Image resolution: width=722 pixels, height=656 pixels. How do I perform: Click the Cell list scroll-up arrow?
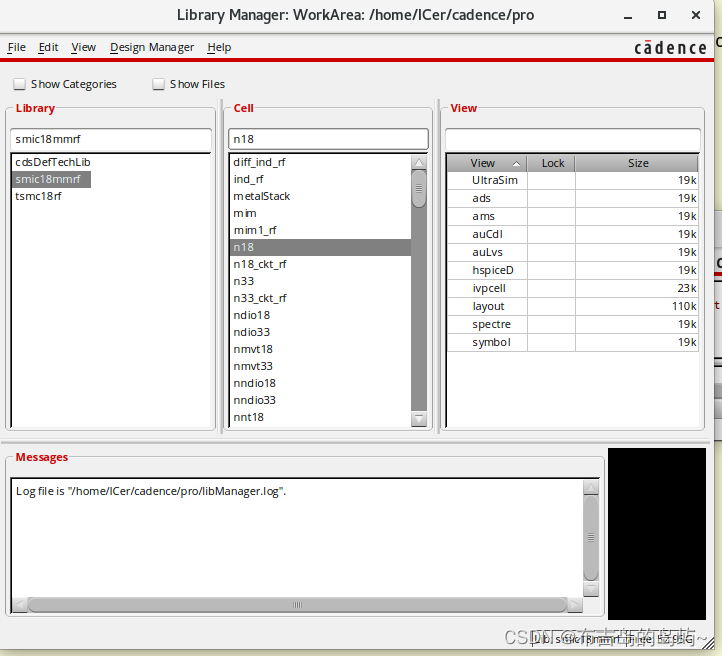coord(419,161)
